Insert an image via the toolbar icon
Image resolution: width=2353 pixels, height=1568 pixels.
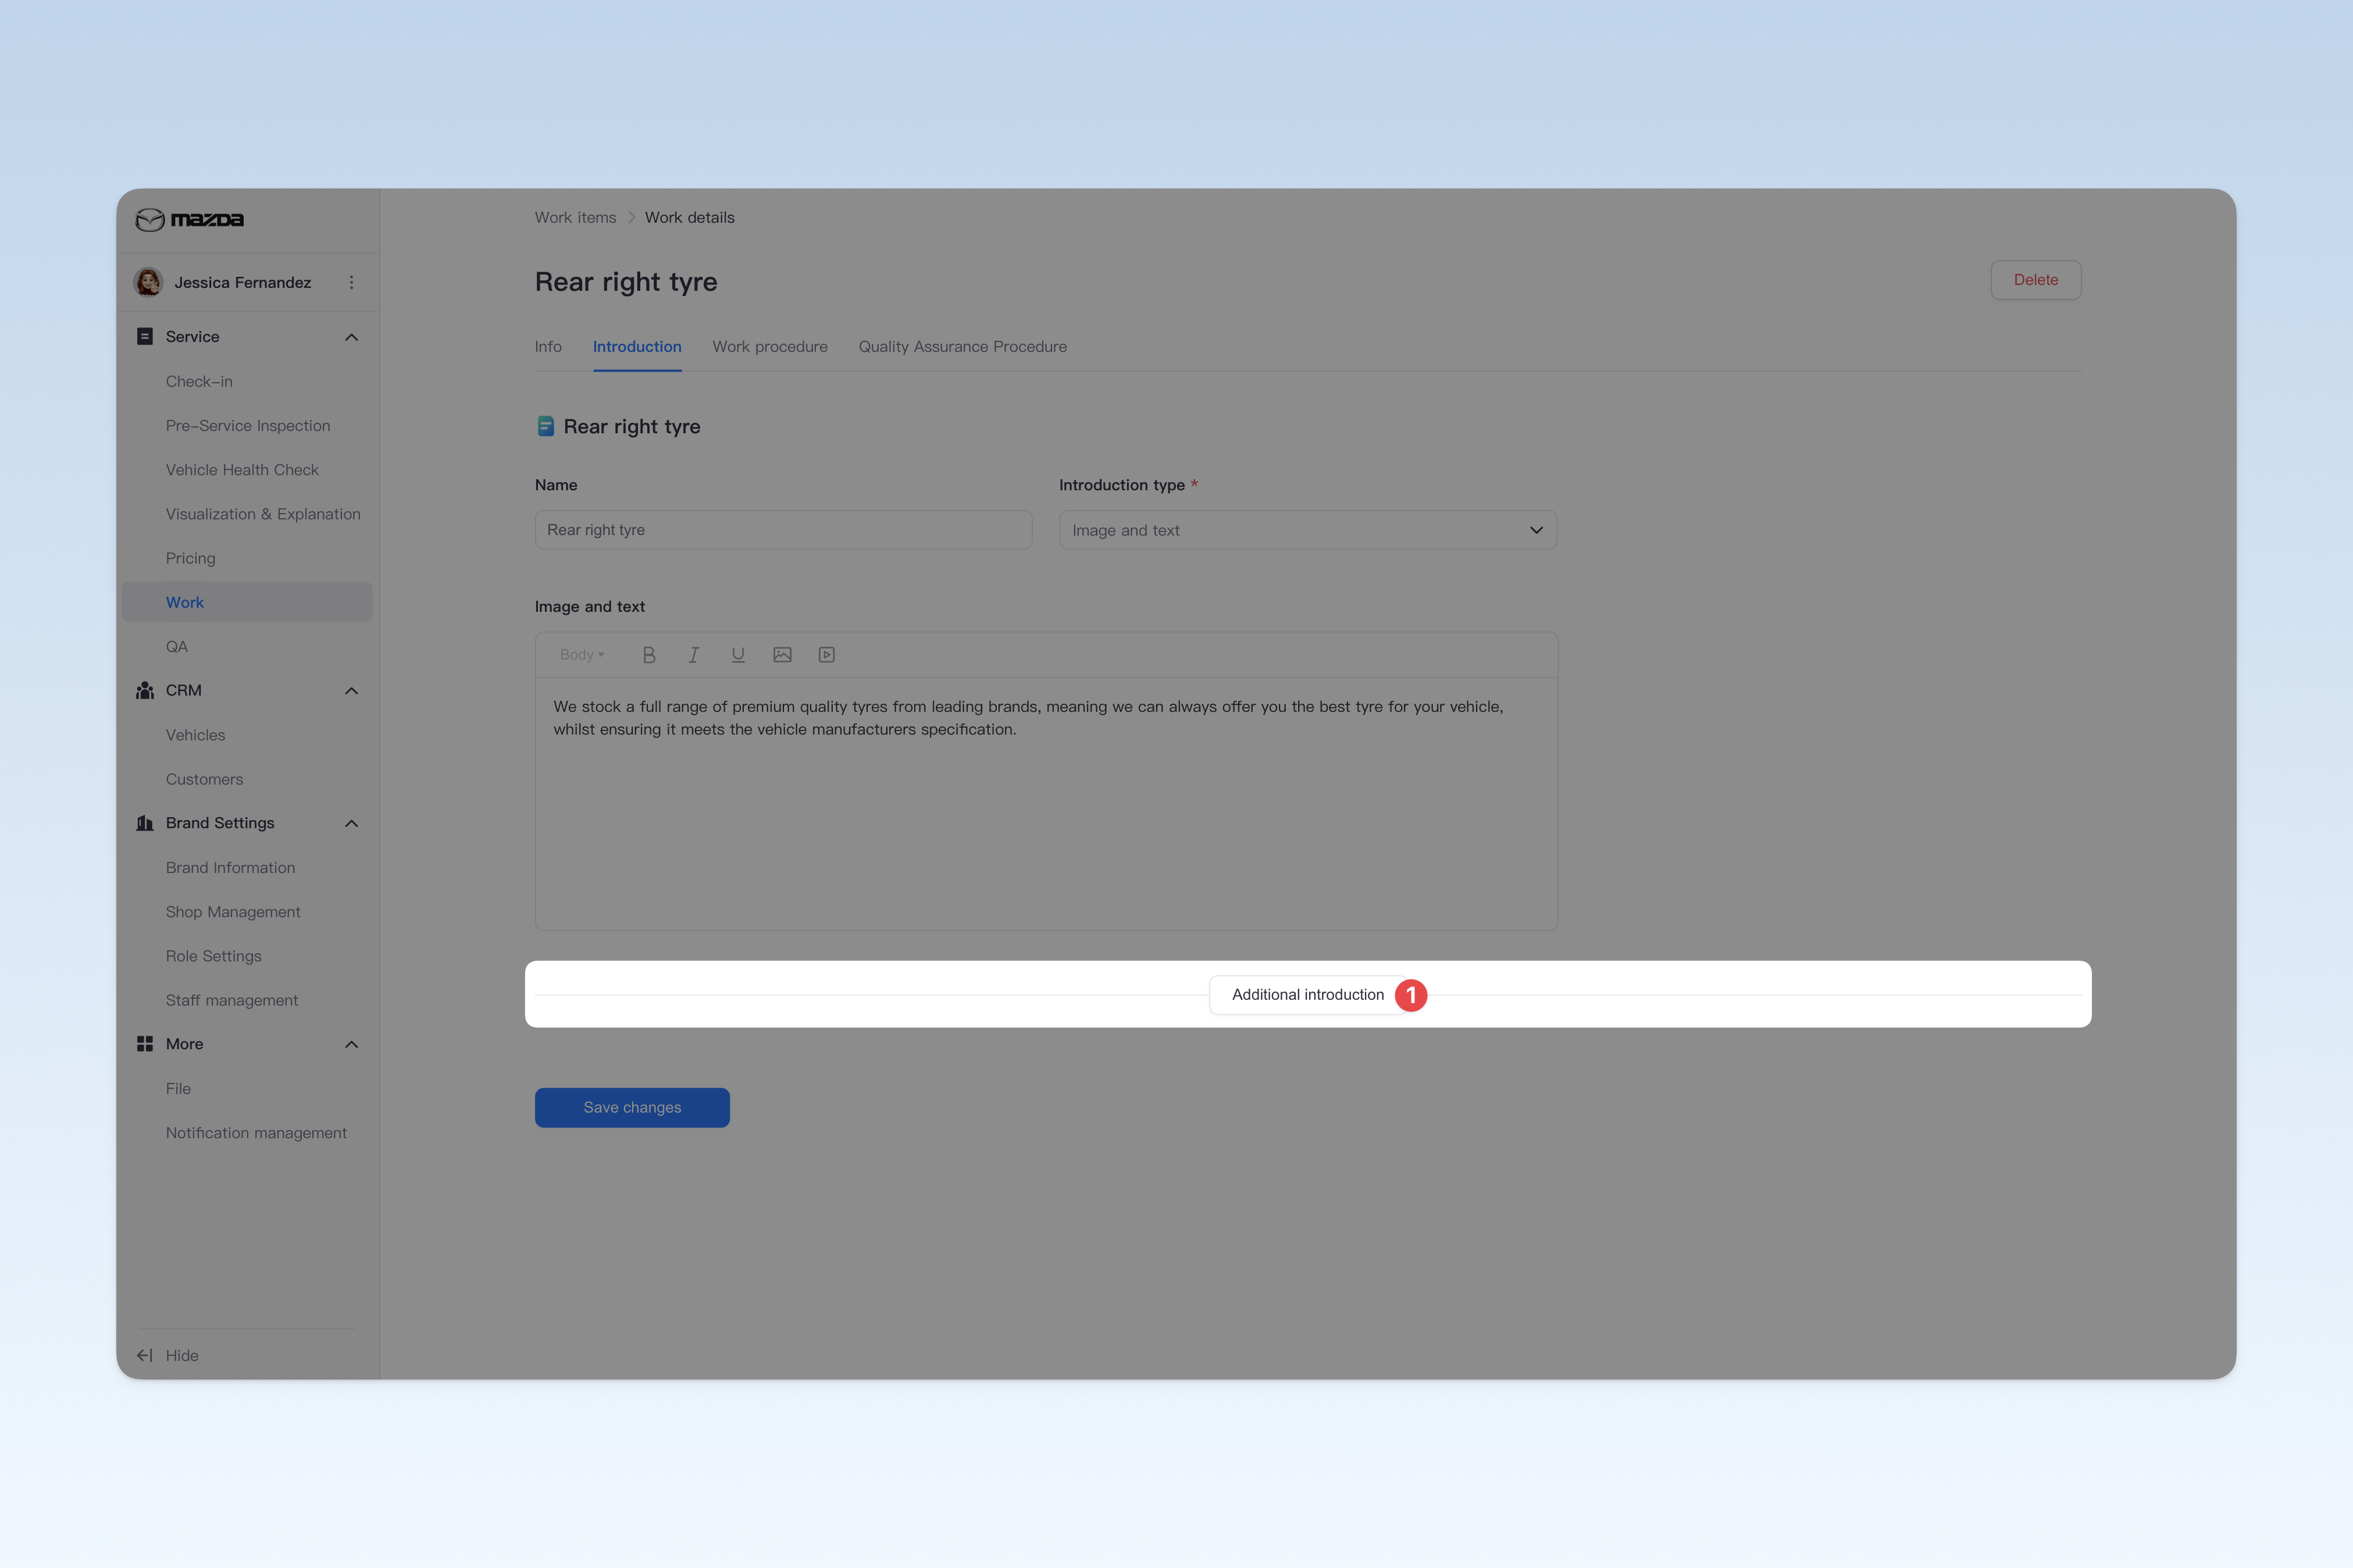tap(782, 655)
